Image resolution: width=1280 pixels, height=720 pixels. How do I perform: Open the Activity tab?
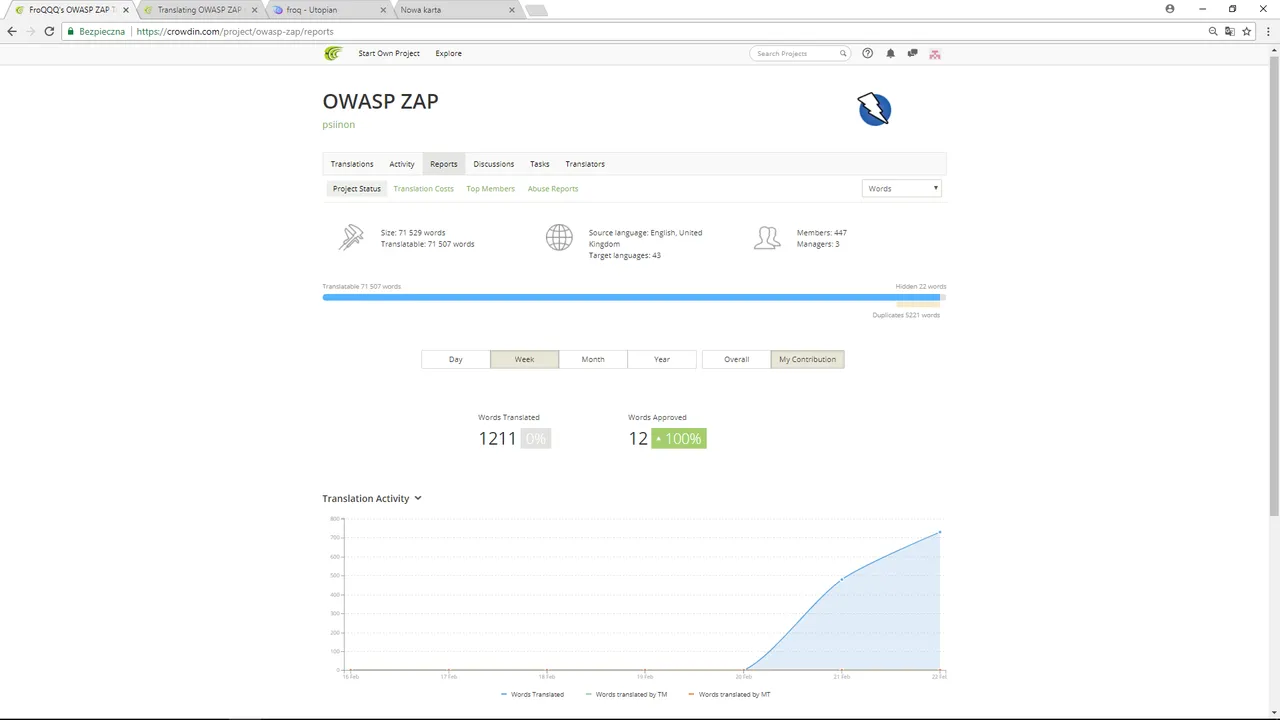(402, 164)
